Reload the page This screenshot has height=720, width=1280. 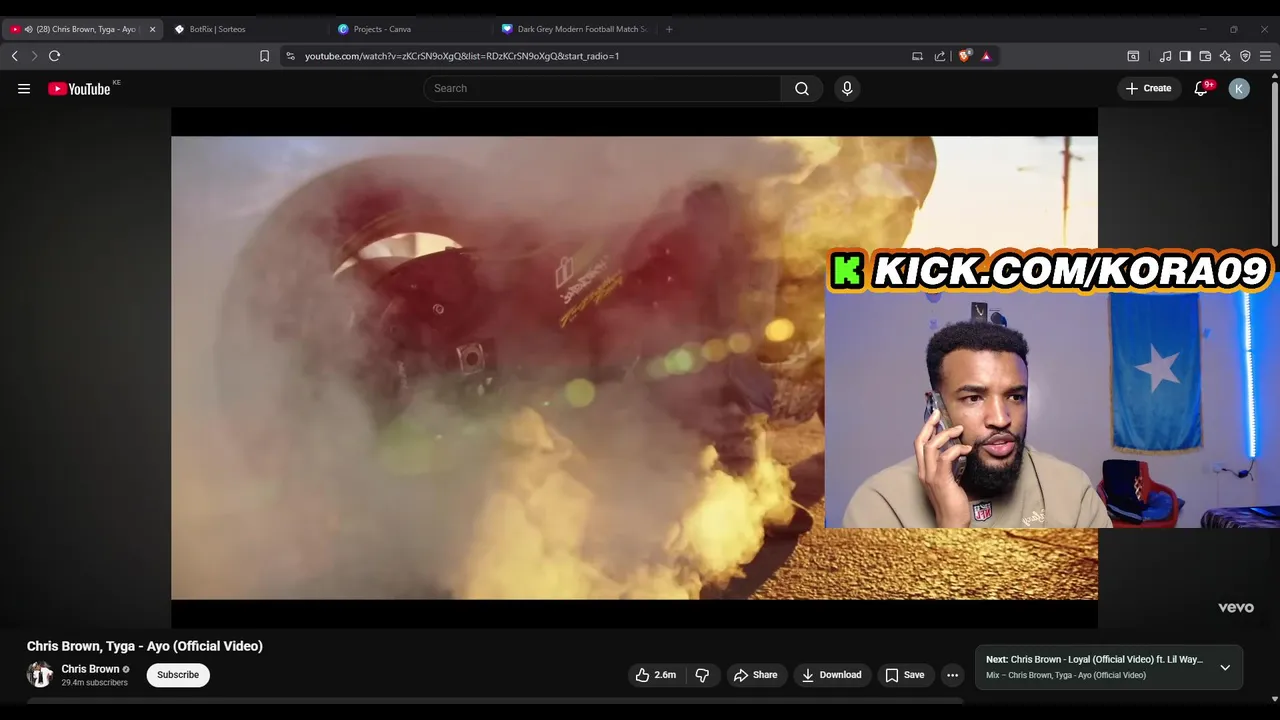tap(55, 56)
